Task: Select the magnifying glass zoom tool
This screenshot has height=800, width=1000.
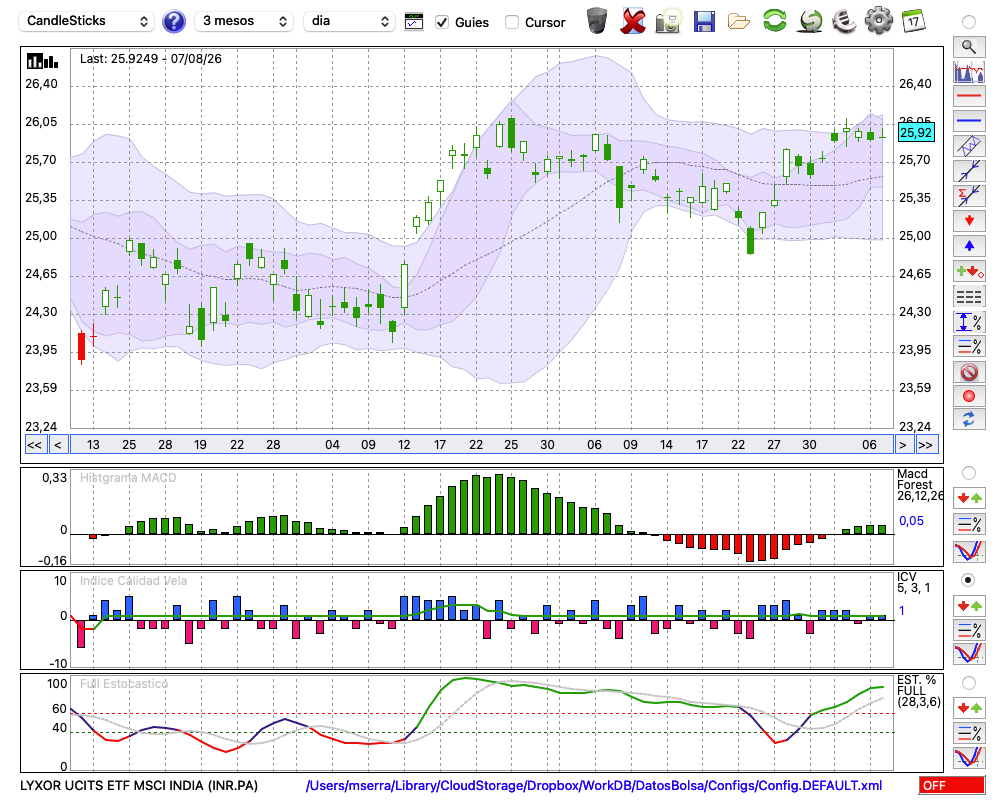Action: (969, 47)
